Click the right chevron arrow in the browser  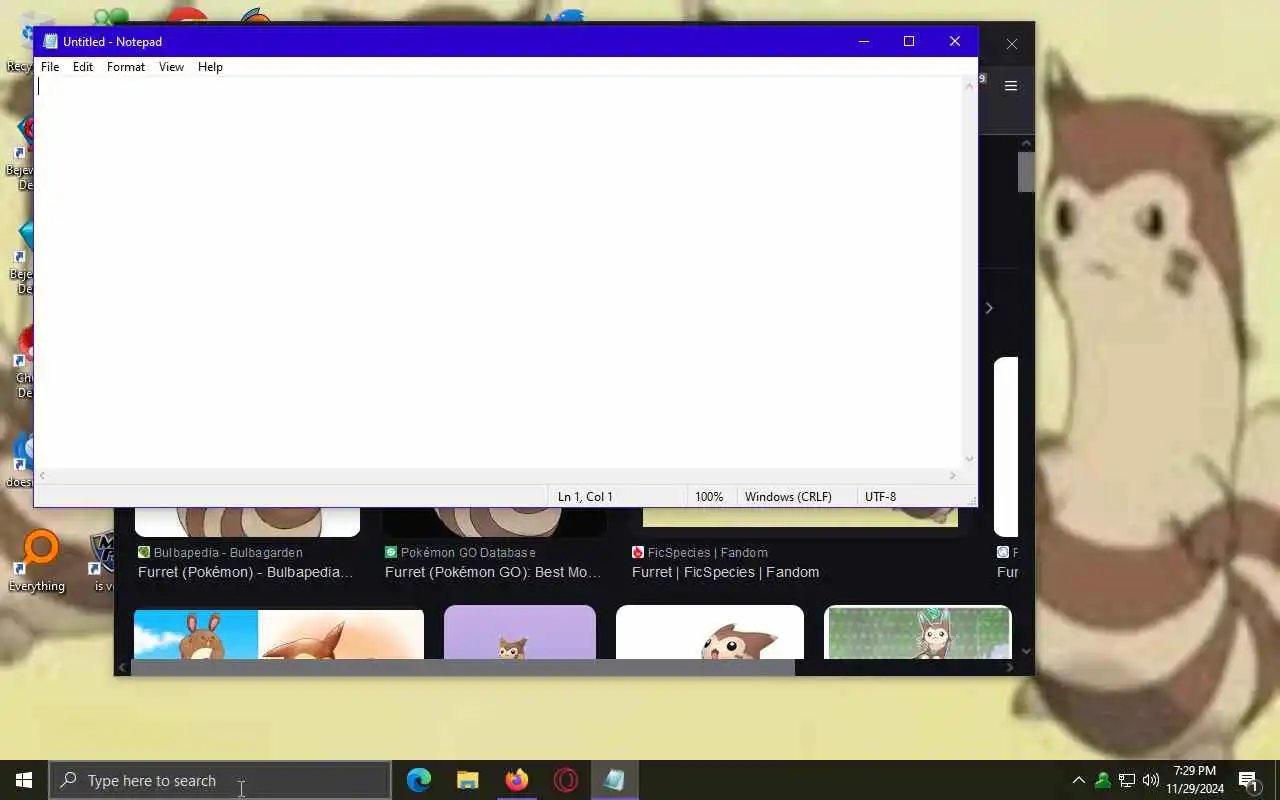pos(989,308)
